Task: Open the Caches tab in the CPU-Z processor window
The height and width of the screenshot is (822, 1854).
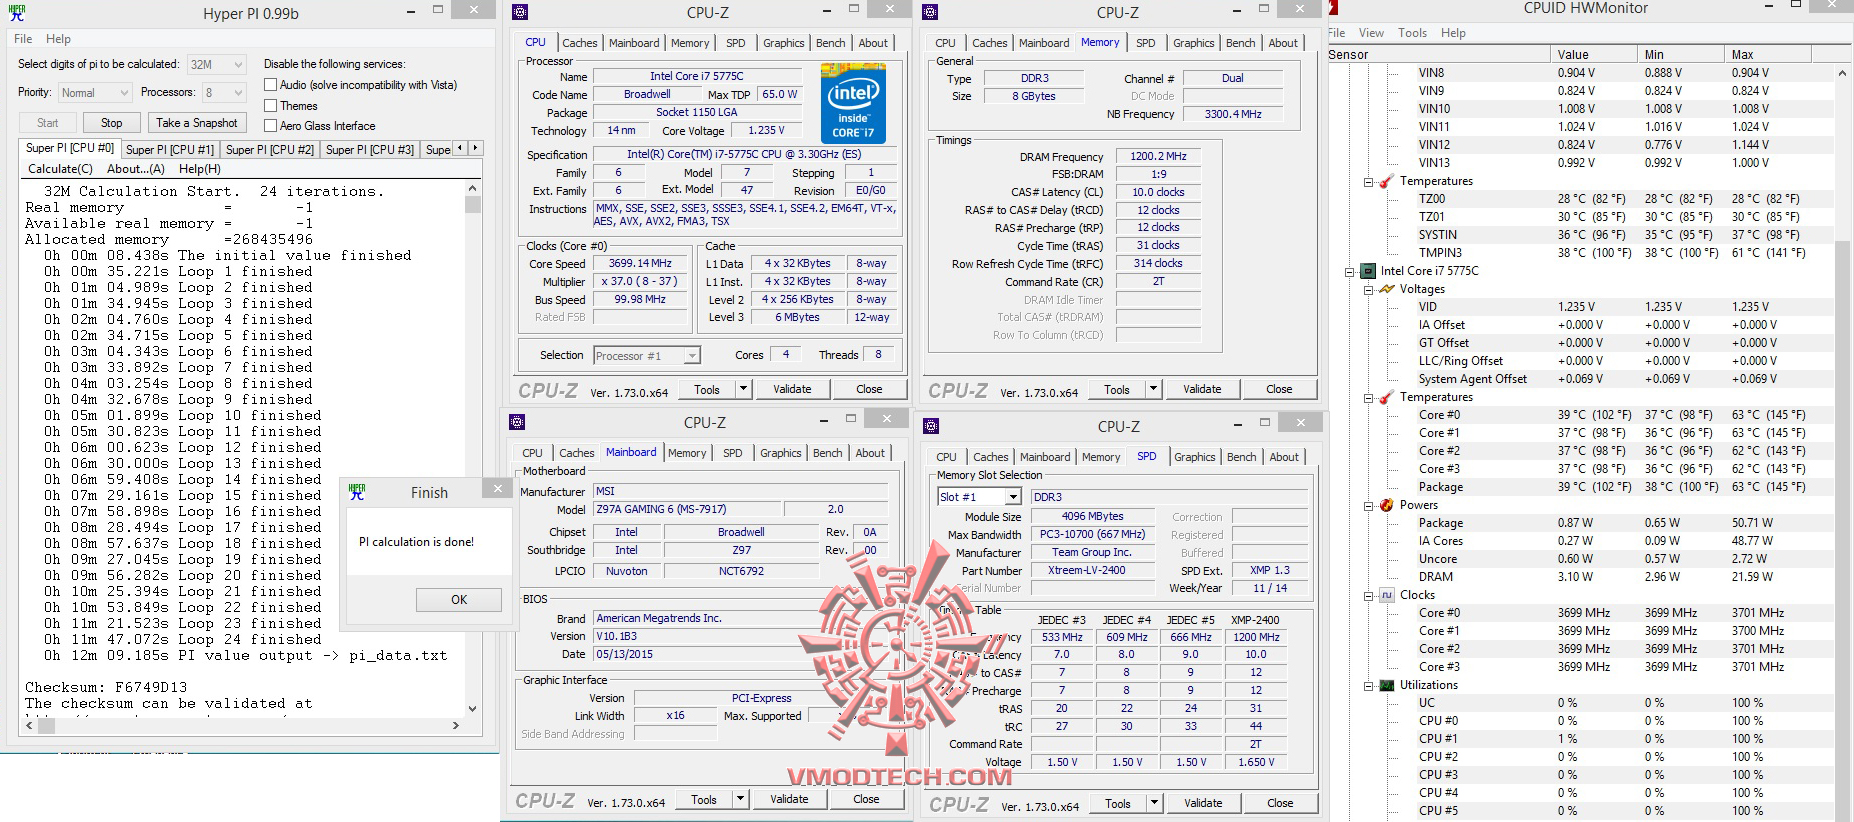Action: point(579,43)
